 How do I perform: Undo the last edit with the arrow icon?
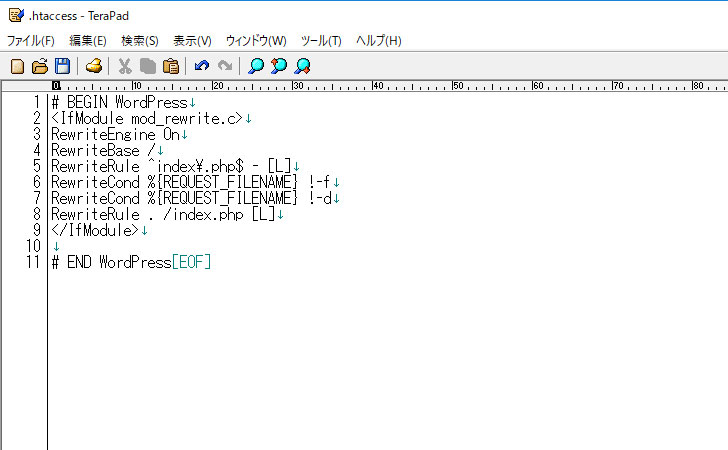[202, 66]
